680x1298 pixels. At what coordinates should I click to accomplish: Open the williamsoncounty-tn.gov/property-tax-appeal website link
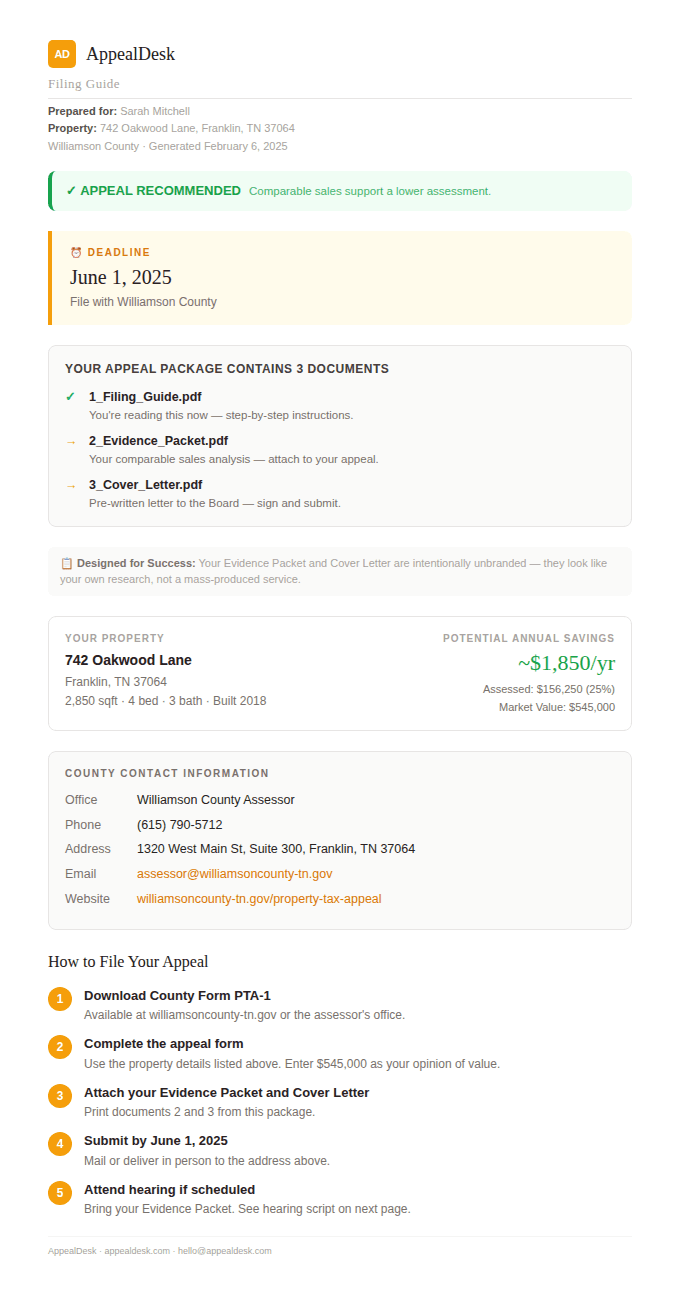259,899
